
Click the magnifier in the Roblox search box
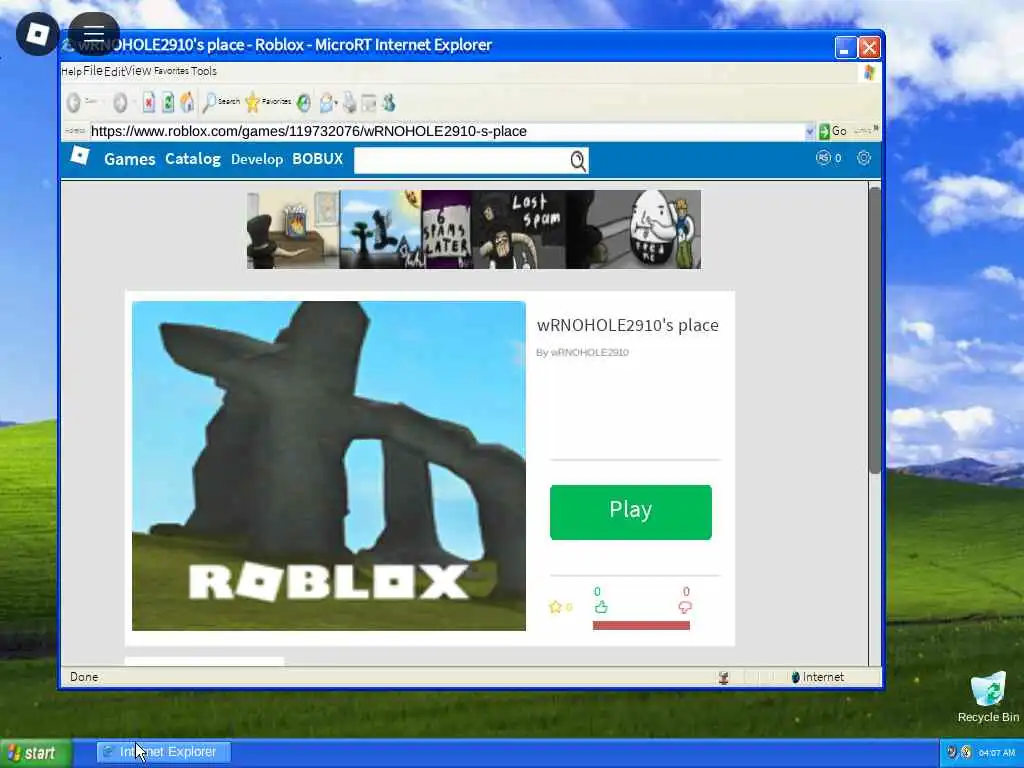coord(578,161)
